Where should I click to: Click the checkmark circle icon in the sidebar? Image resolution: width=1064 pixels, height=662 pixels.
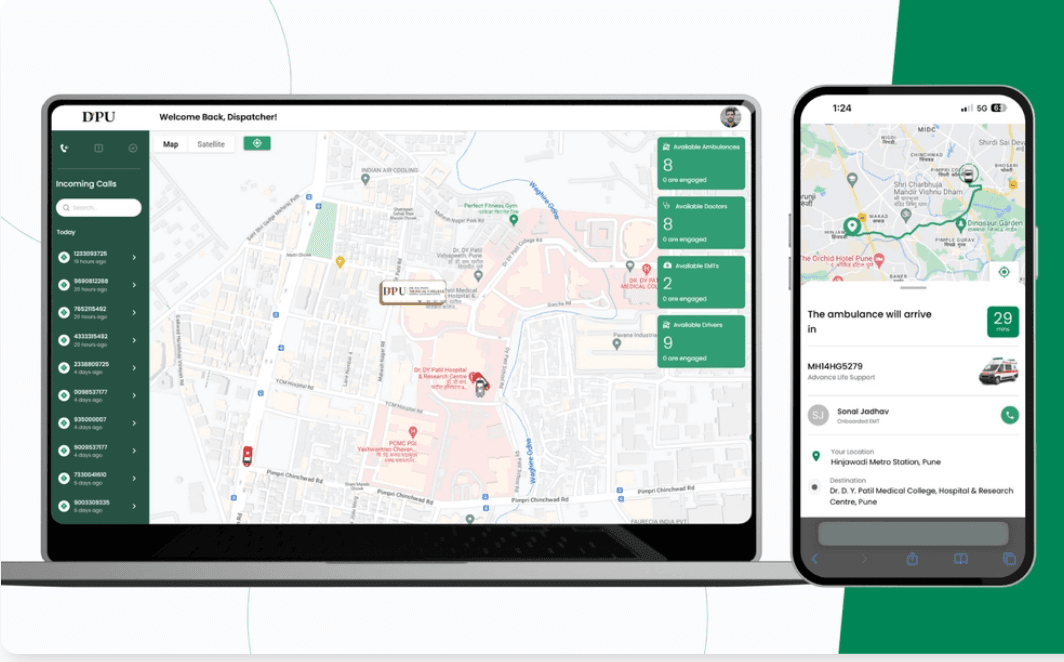[133, 148]
